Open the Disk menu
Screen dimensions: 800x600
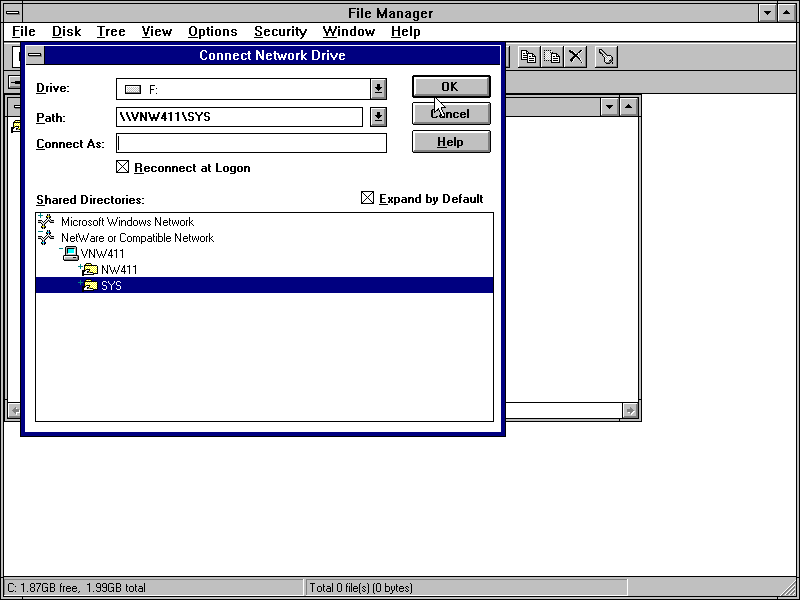click(x=66, y=32)
